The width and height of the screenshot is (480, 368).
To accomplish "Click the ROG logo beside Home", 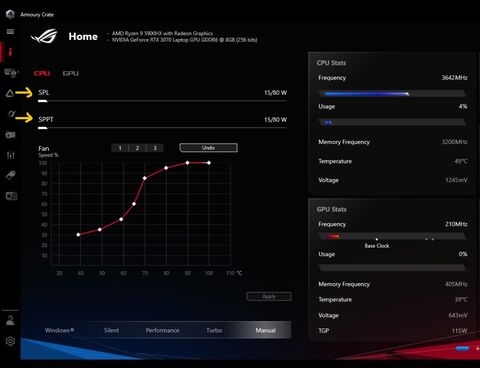I will click(x=44, y=36).
